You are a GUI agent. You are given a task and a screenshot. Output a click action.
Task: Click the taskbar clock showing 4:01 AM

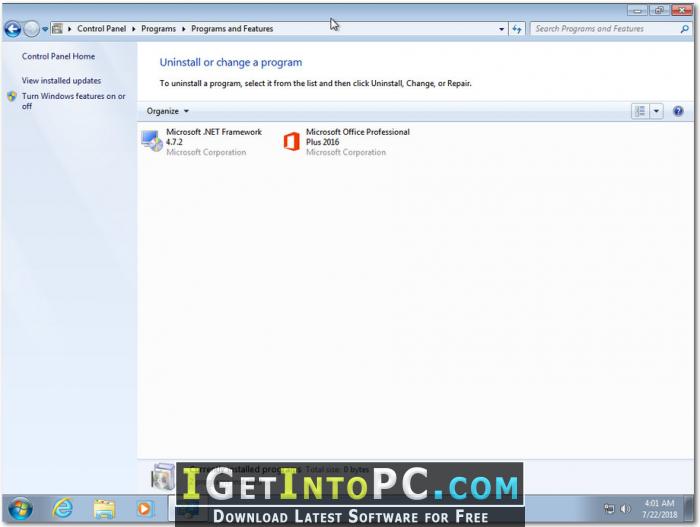659,509
